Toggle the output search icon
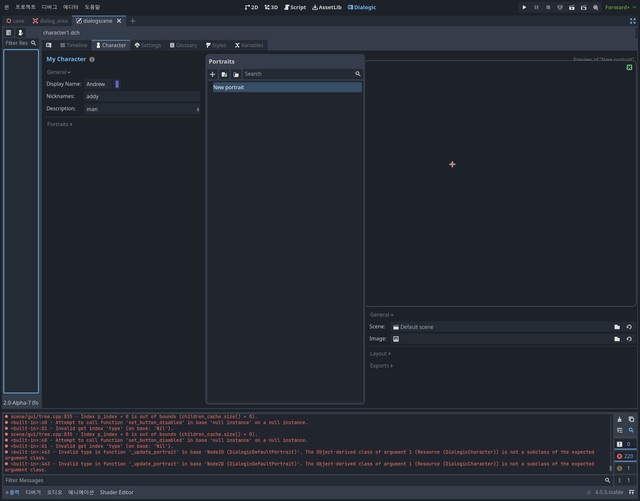This screenshot has height=501, width=640. [631, 430]
